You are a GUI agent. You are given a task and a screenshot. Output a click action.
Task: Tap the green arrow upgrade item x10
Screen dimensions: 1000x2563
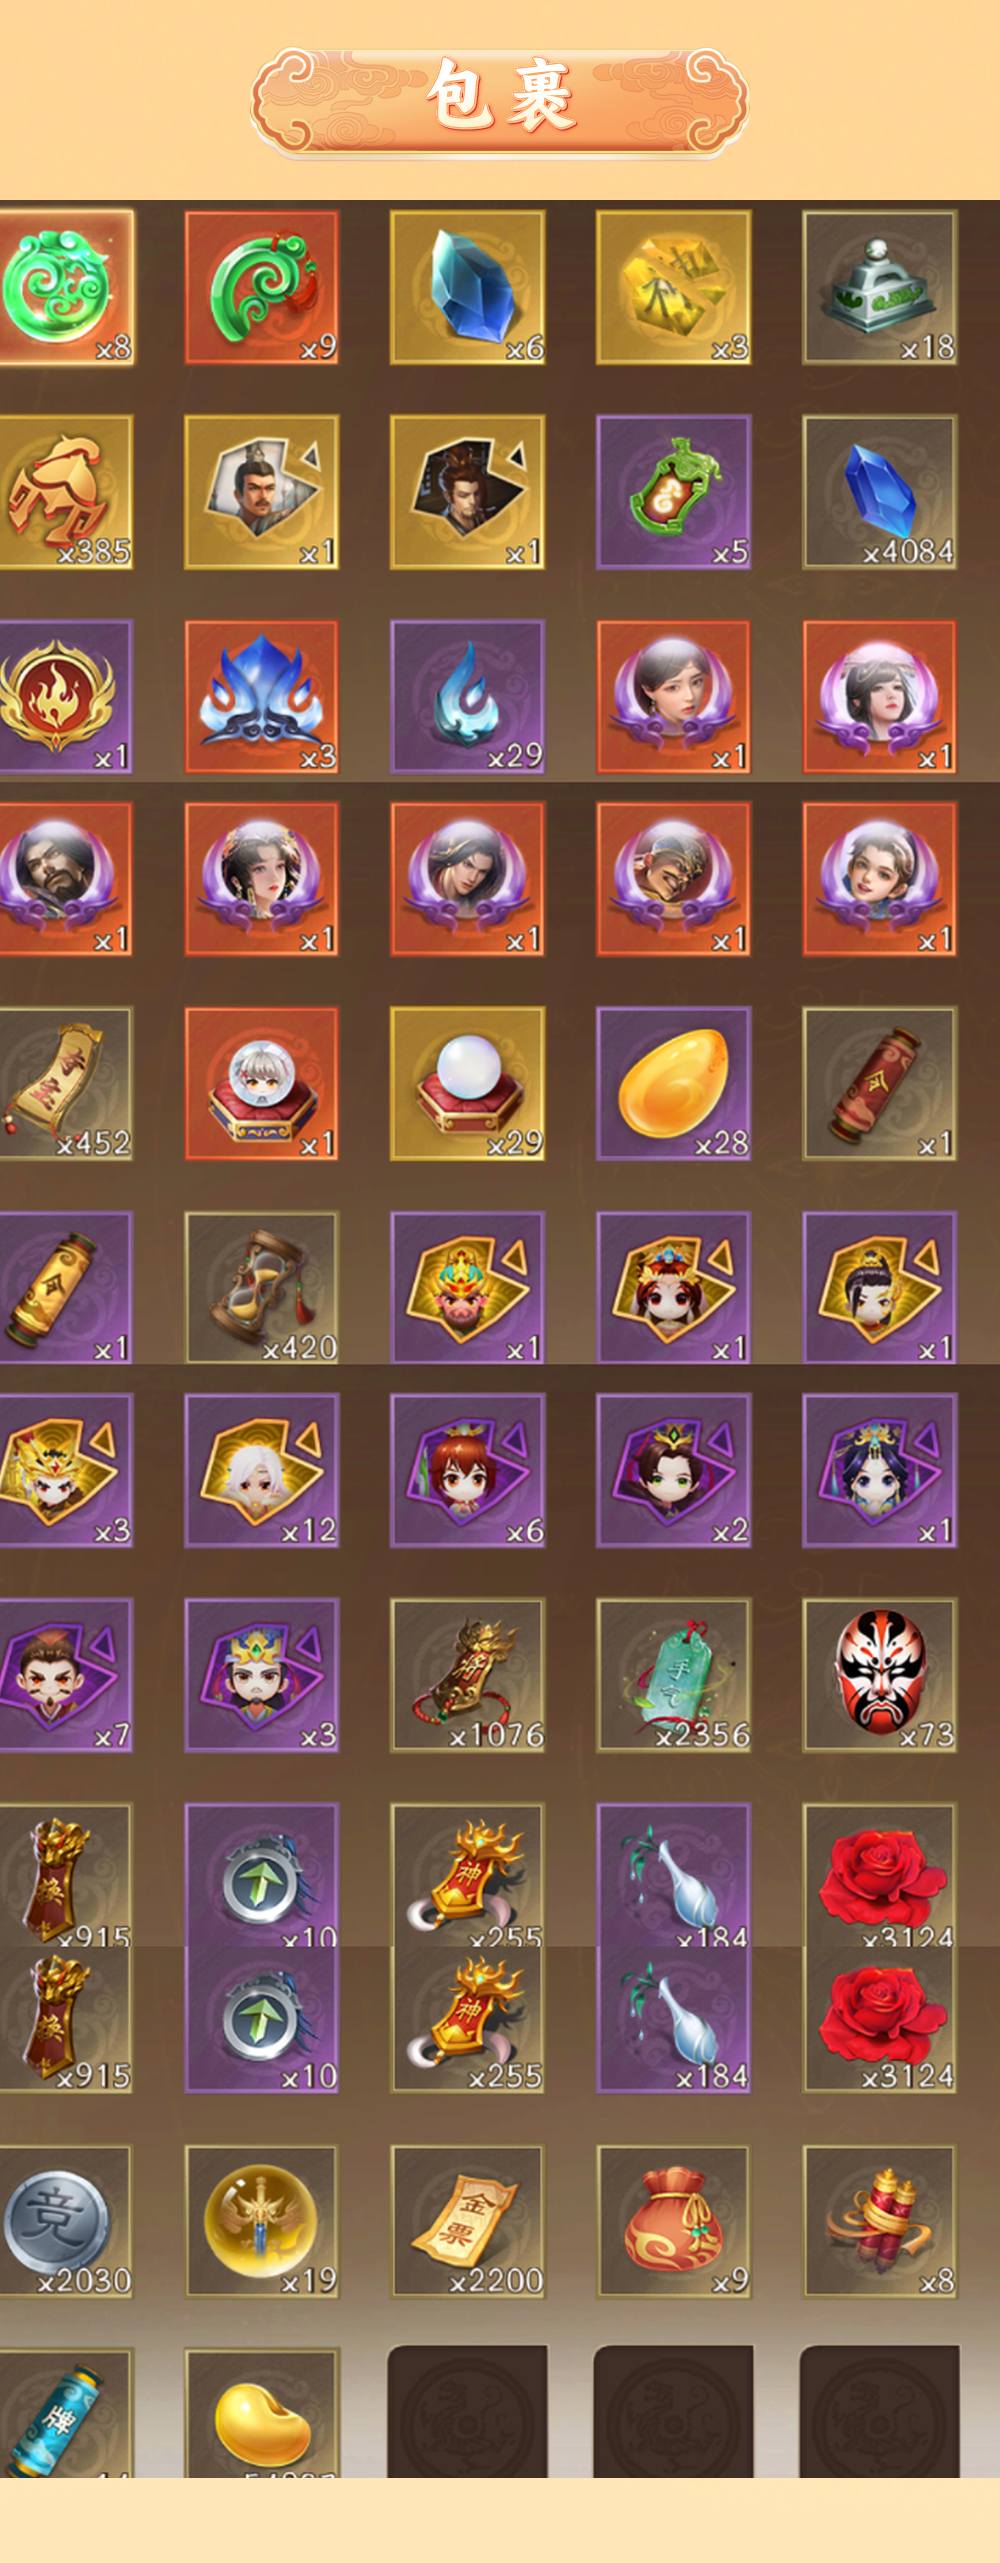(x=262, y=2018)
